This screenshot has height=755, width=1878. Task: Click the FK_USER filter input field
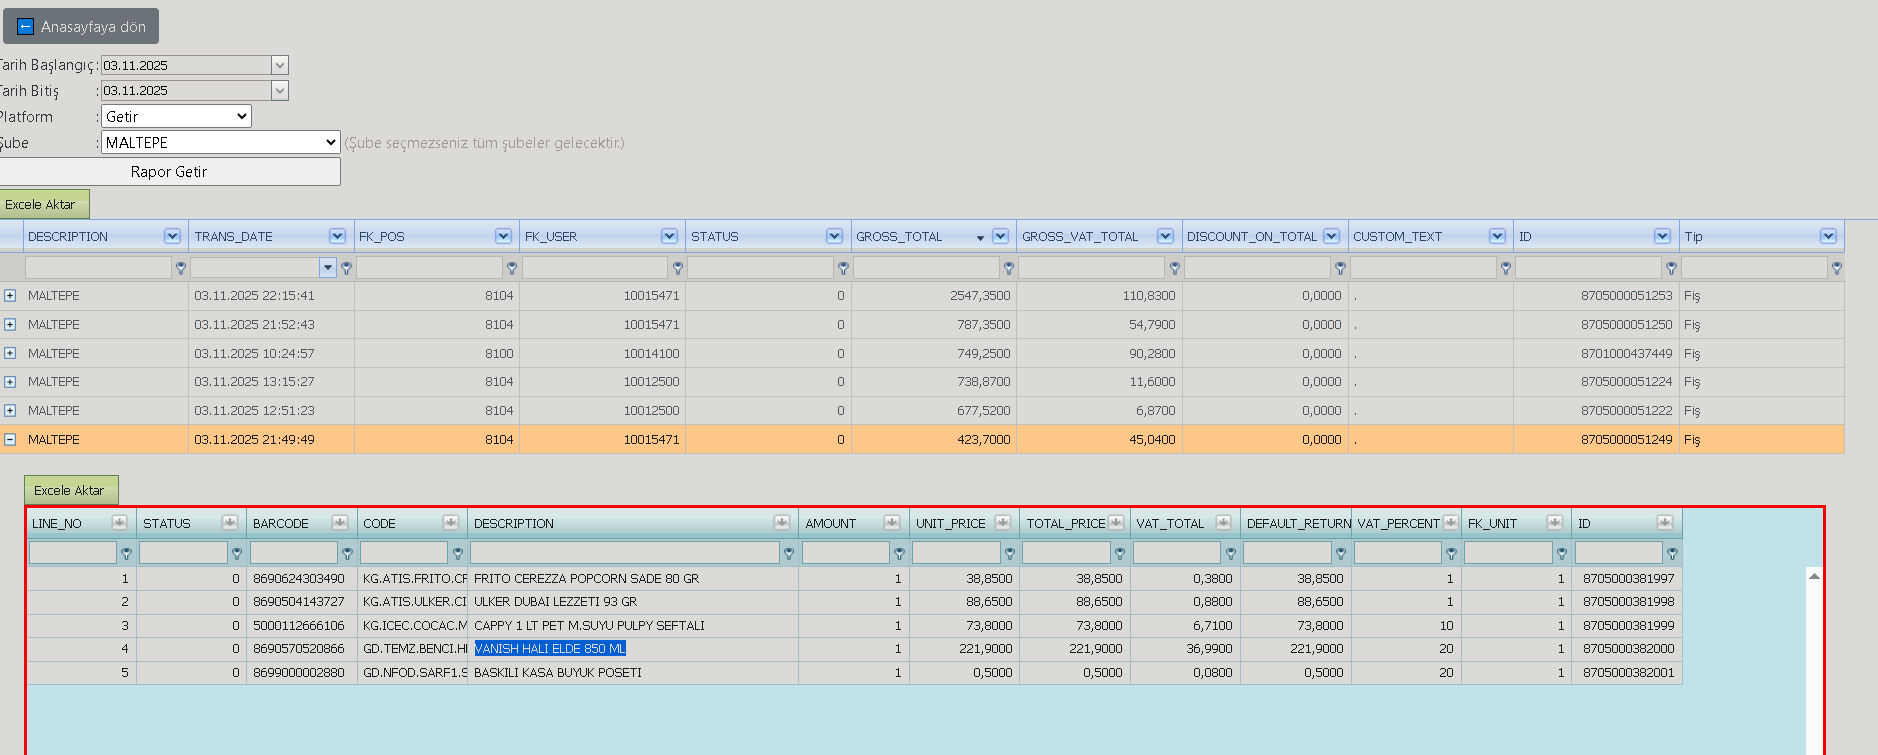(x=595, y=268)
